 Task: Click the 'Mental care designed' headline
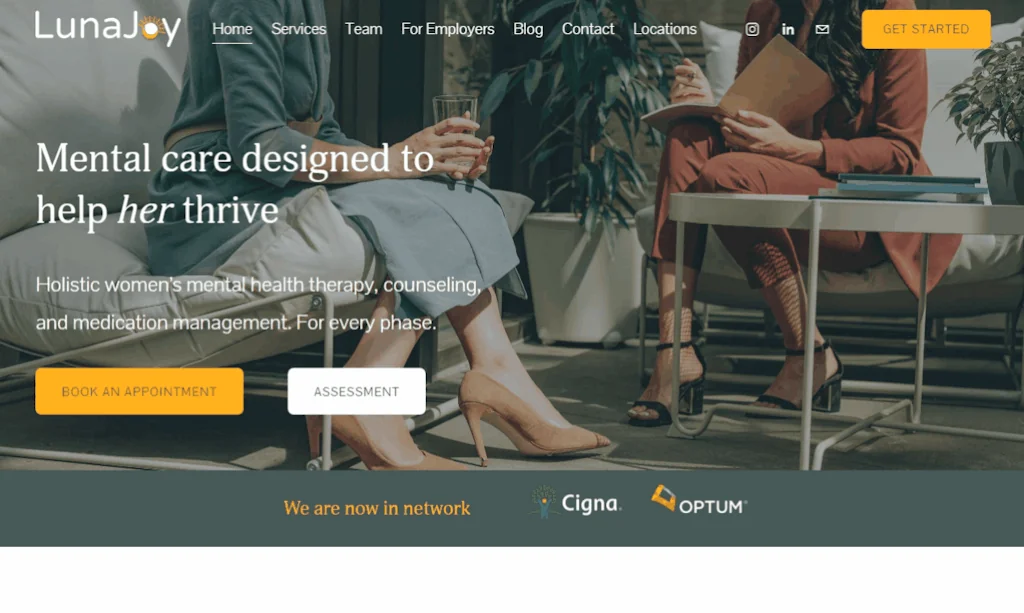tap(234, 184)
